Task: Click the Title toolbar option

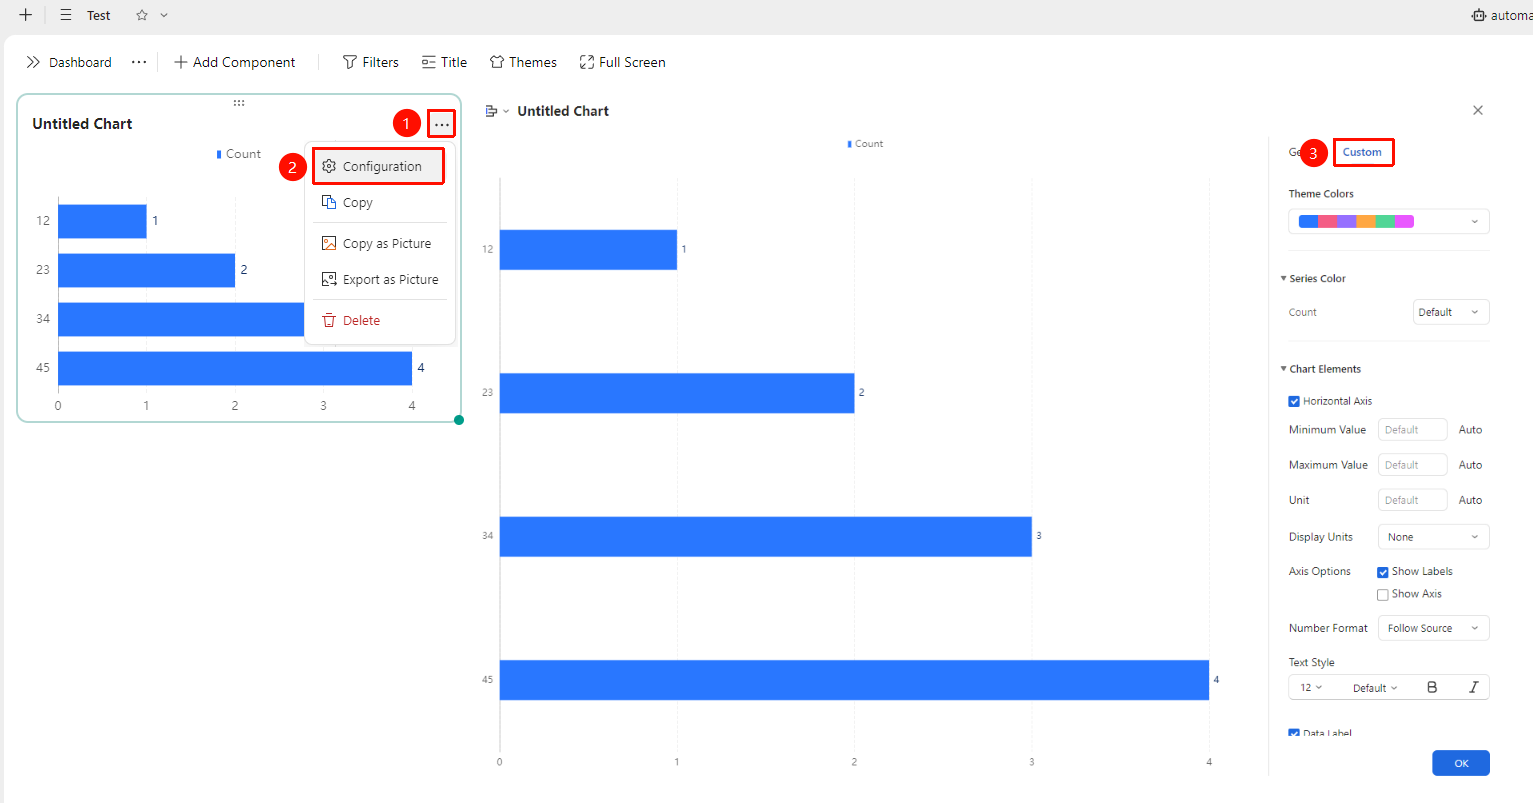Action: click(x=444, y=62)
